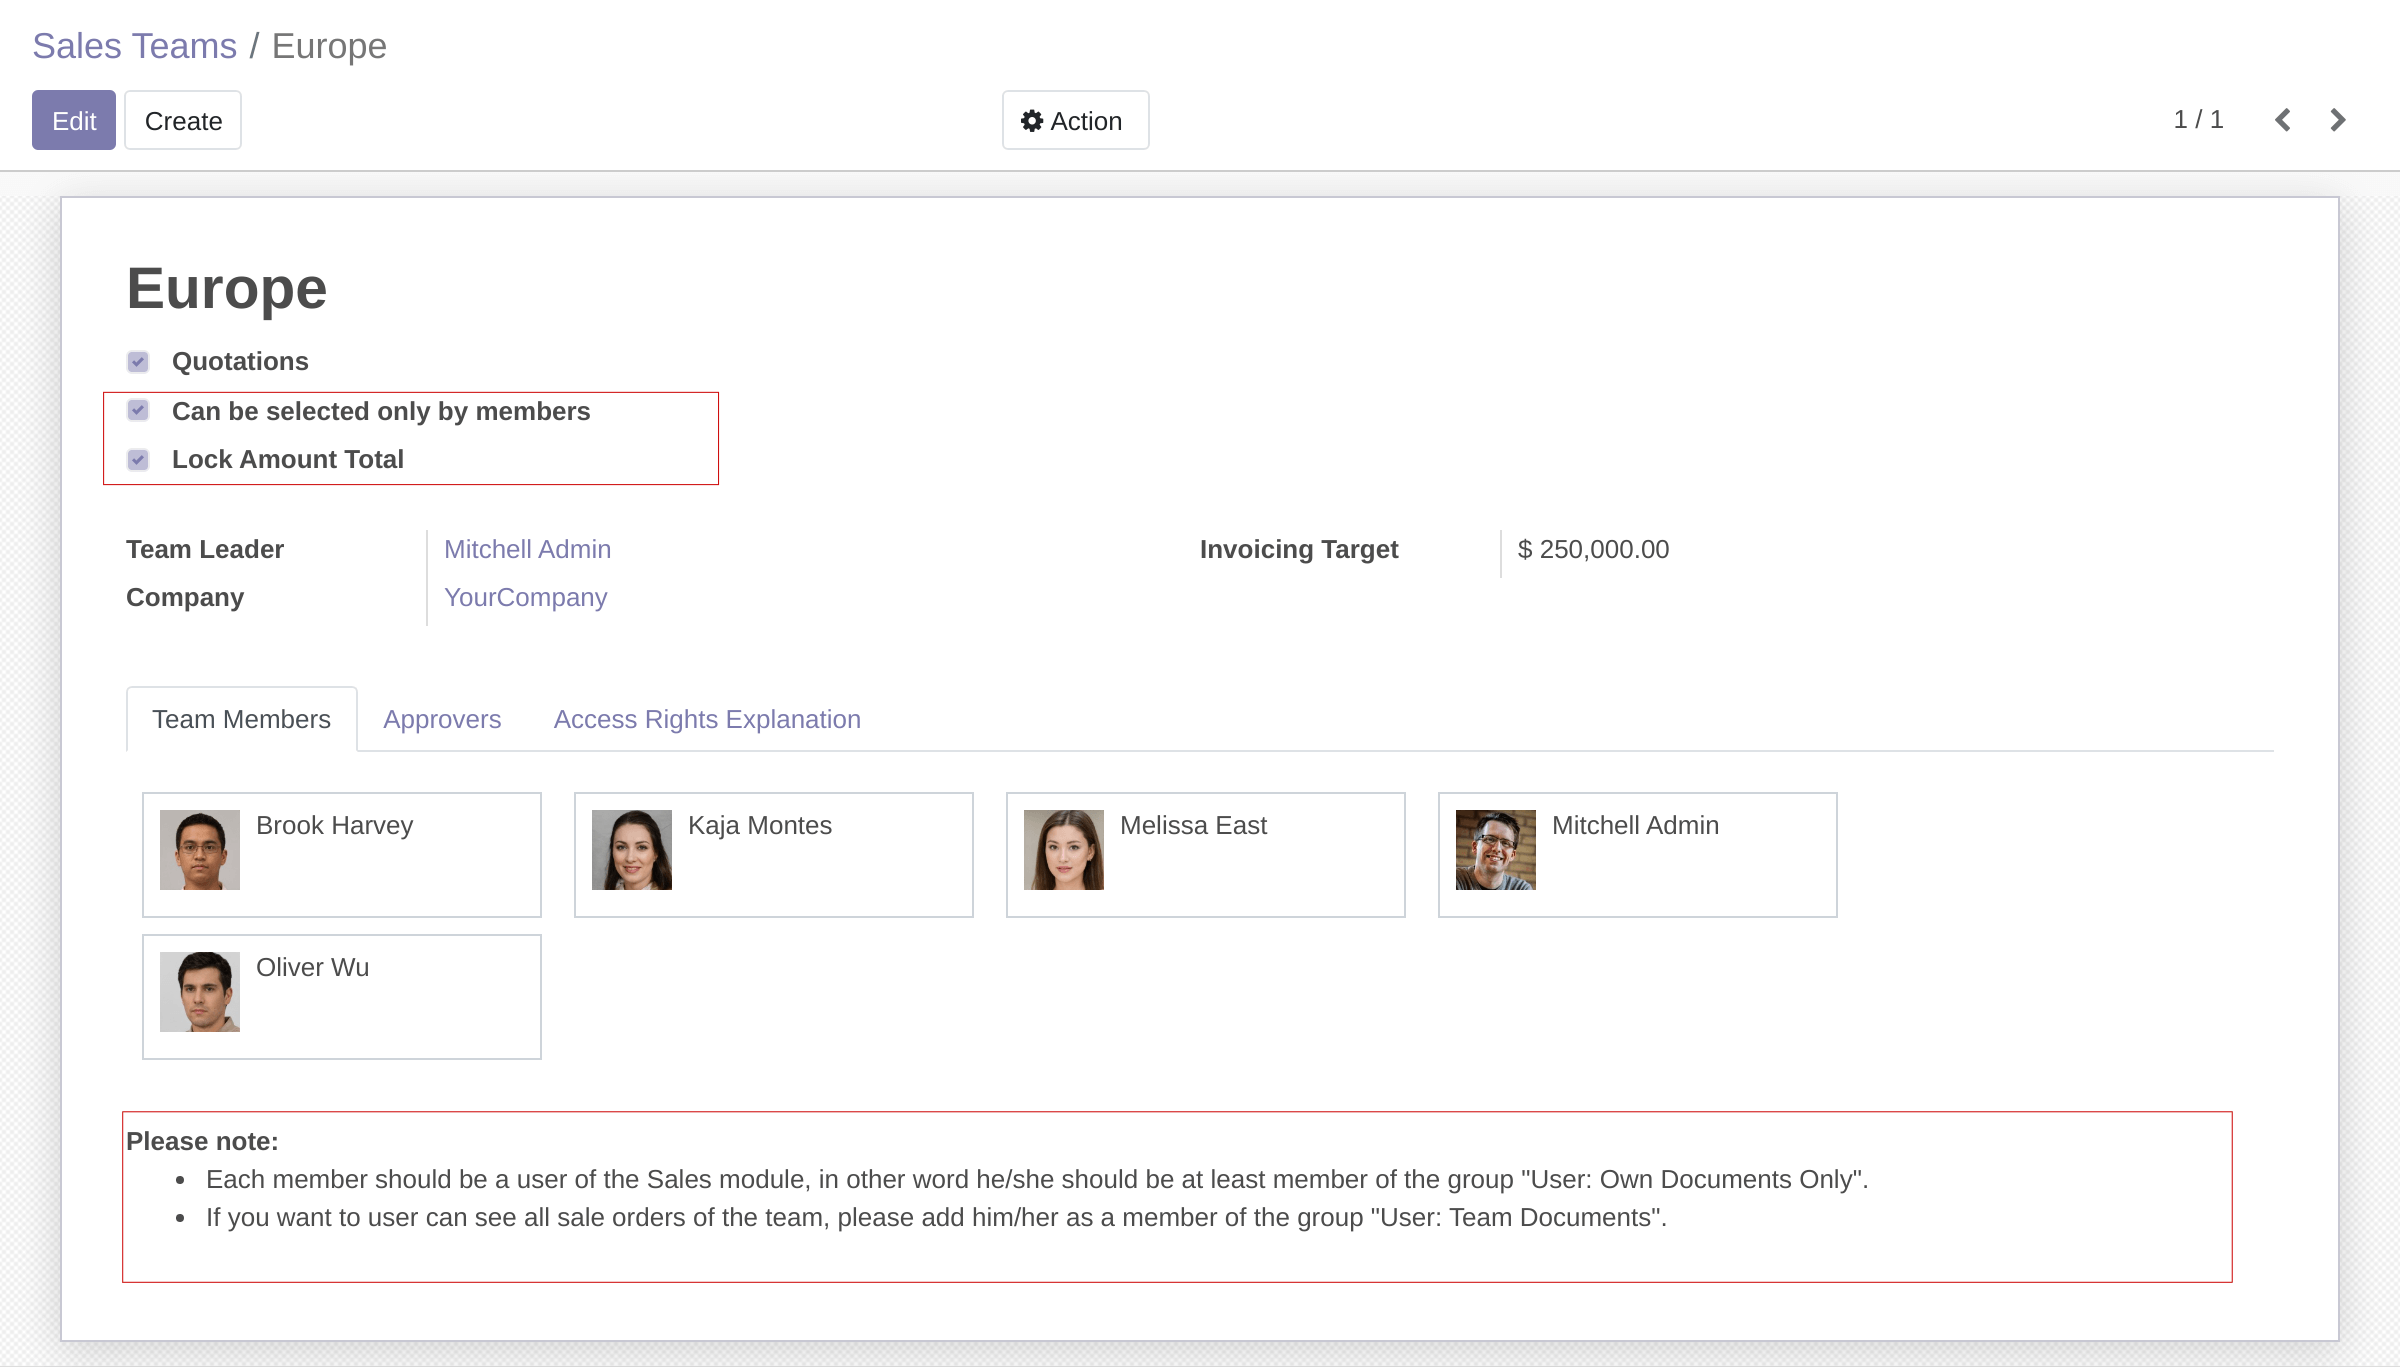Toggle the Quotations checkbox
This screenshot has height=1367, width=2400.
coord(138,361)
